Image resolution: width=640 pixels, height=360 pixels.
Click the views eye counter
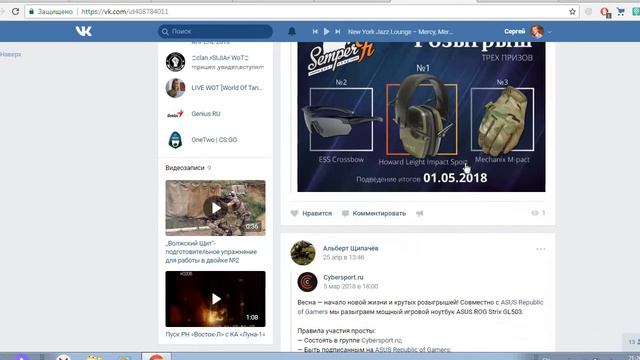[x=538, y=213]
